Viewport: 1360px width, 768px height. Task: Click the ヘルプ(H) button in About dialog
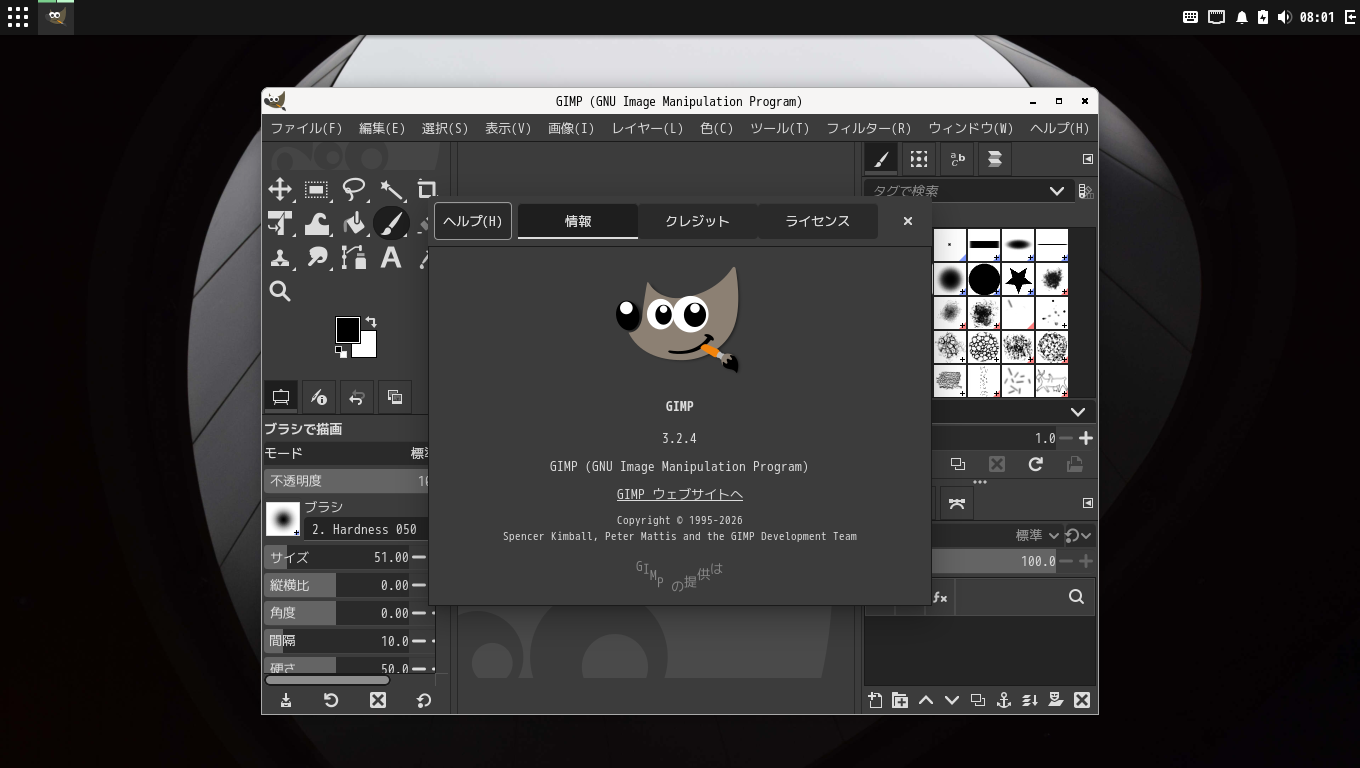[x=473, y=221]
